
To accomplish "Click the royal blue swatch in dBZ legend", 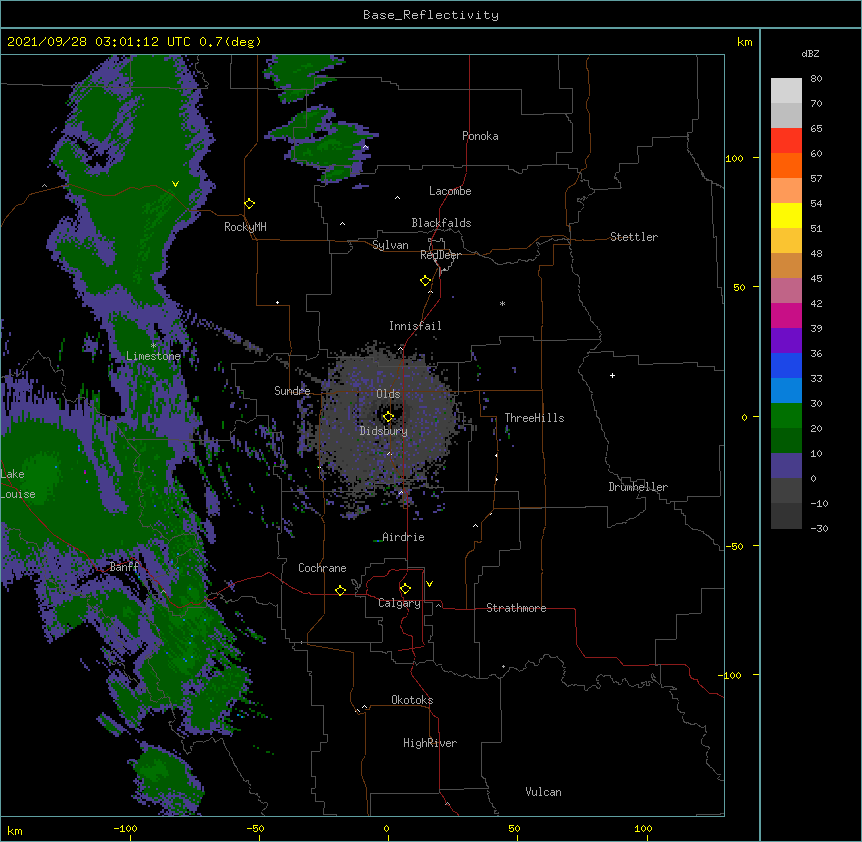I will pyautogui.click(x=786, y=365).
